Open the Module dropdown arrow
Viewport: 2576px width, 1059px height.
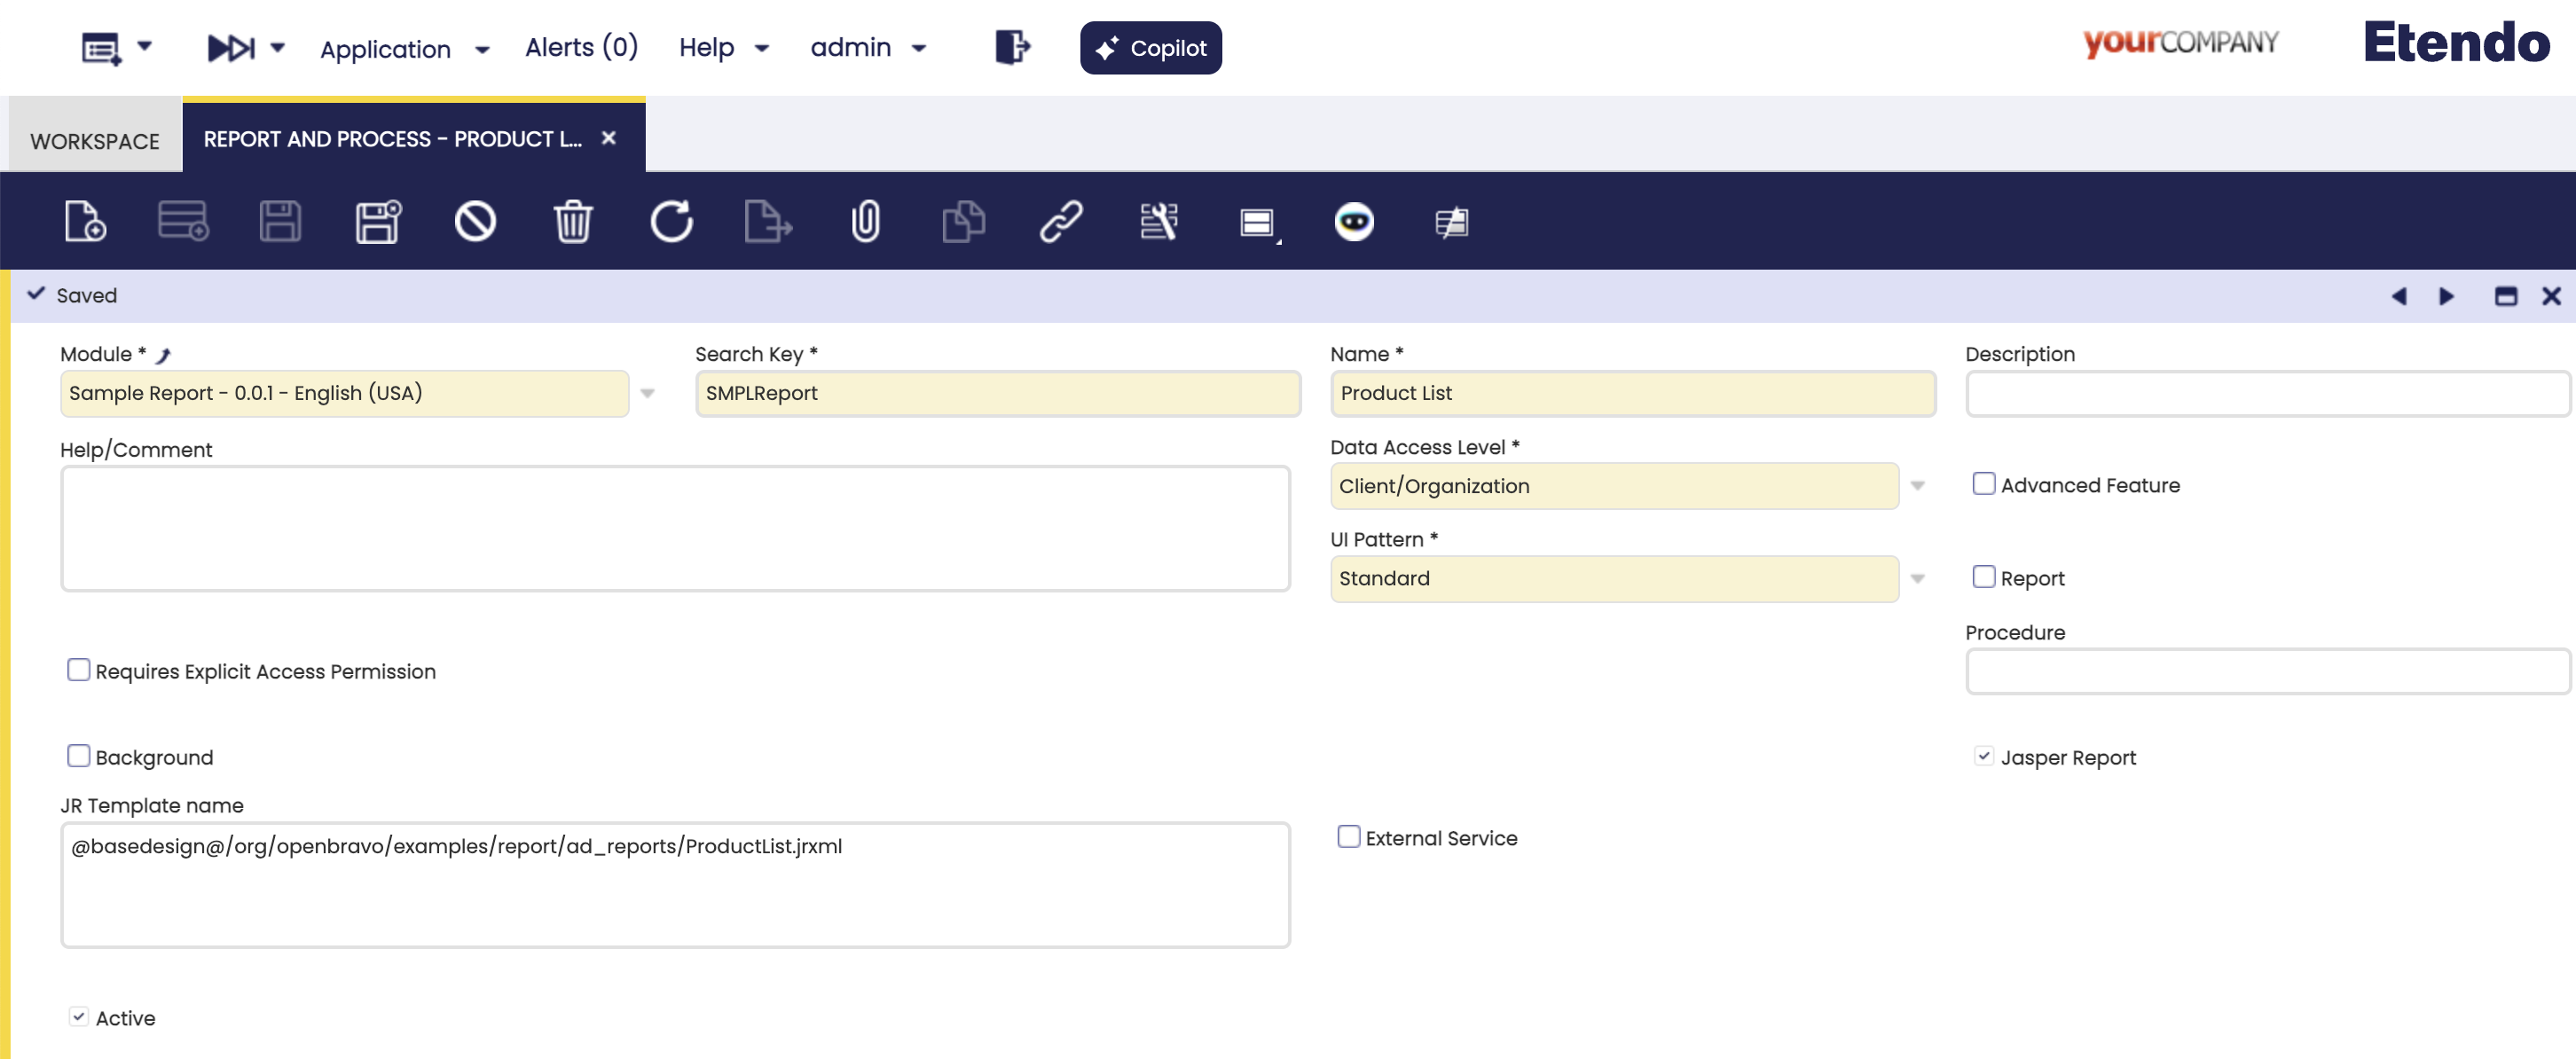coord(648,393)
